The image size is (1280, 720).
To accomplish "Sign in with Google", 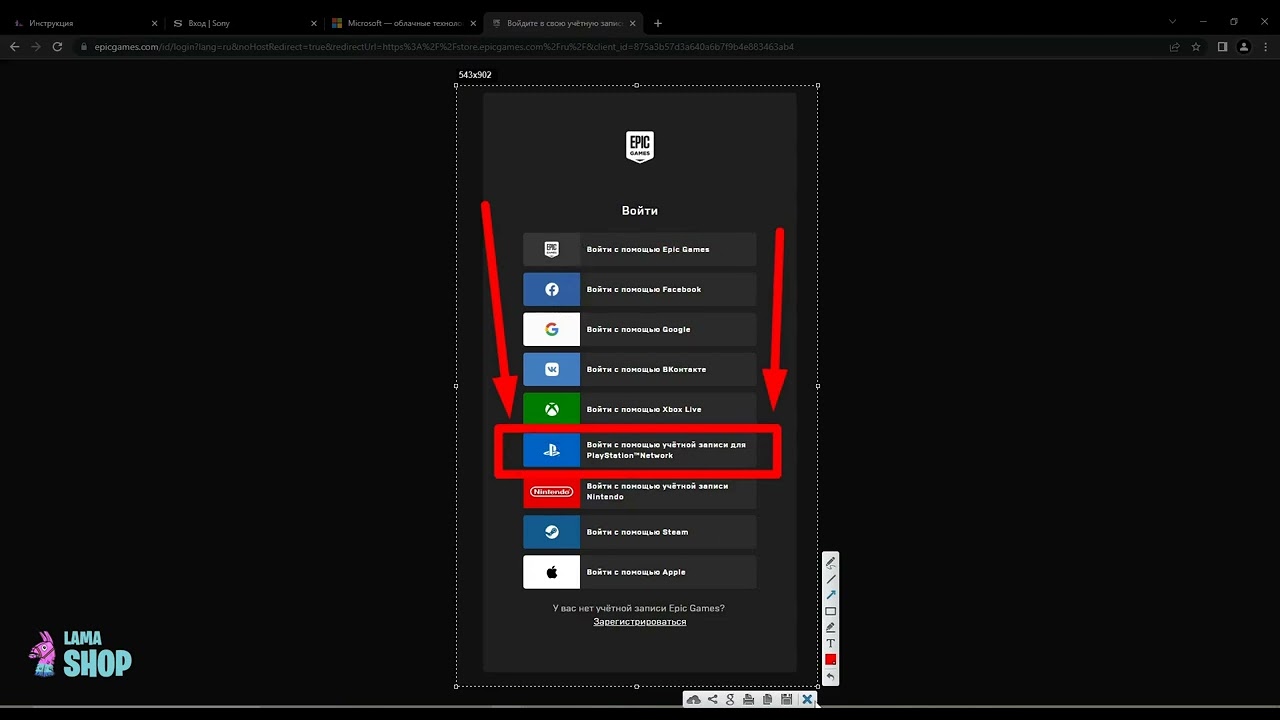I will click(x=639, y=329).
